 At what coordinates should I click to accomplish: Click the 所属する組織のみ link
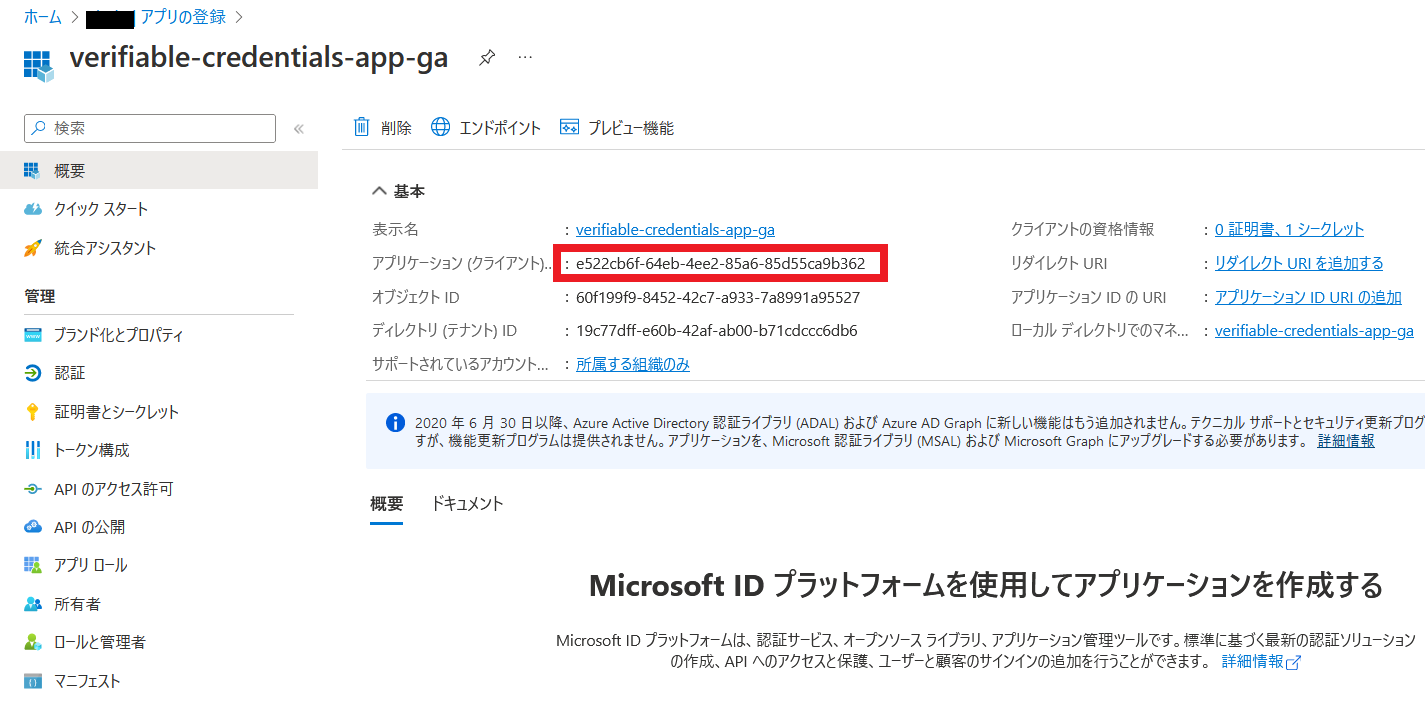pos(633,364)
